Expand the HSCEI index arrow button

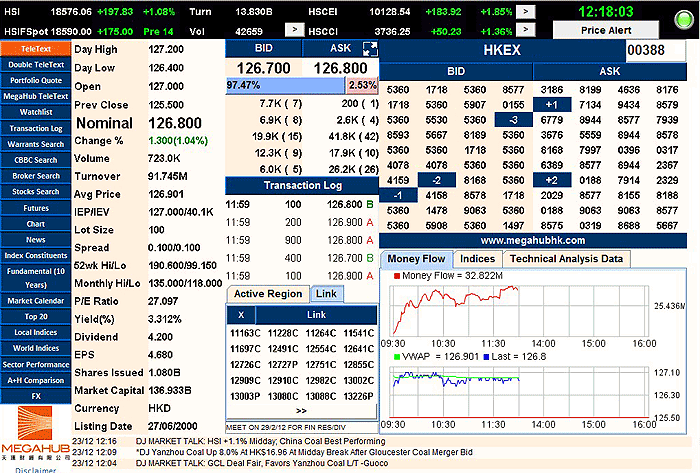[526, 10]
